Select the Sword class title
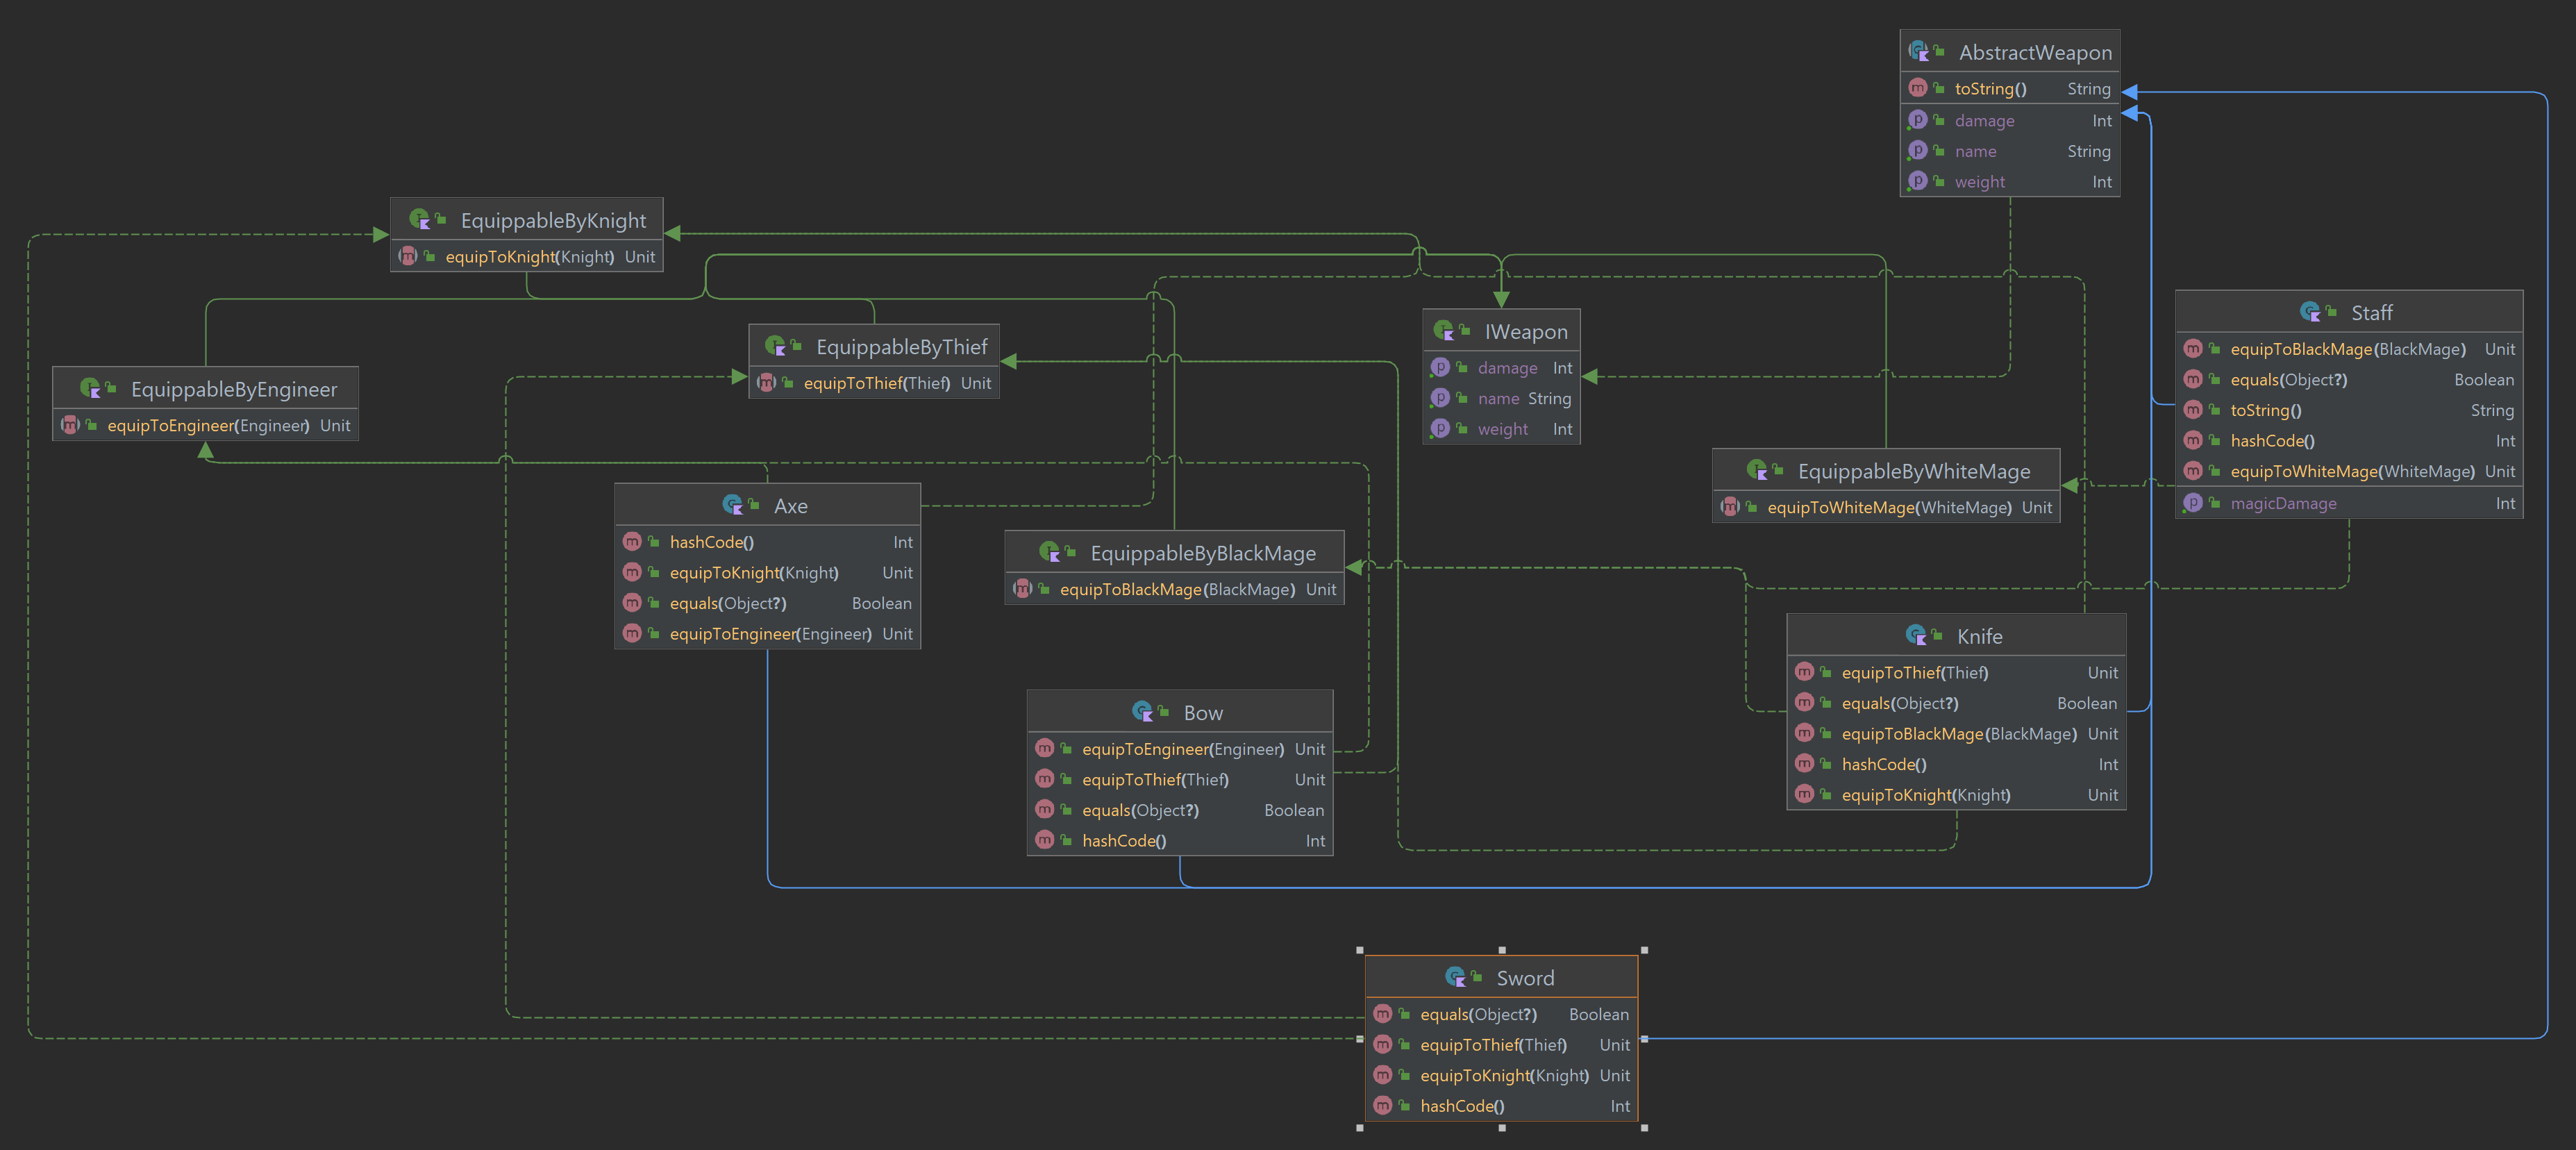The image size is (2576, 1150). (1525, 978)
